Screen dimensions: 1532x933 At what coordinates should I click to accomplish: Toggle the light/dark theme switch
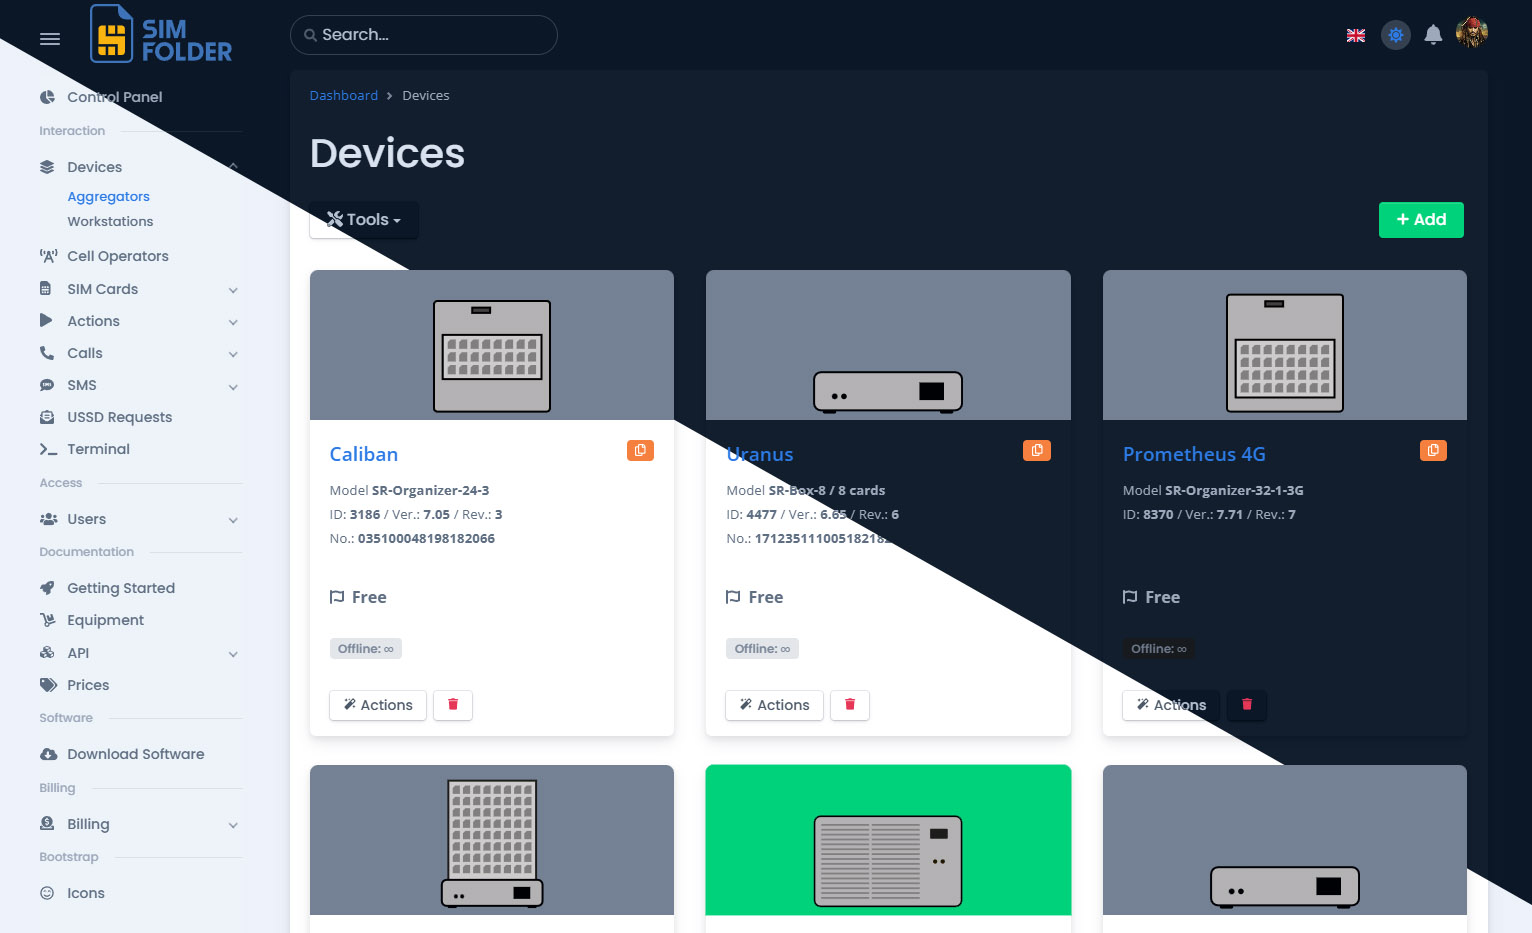pyautogui.click(x=1396, y=35)
